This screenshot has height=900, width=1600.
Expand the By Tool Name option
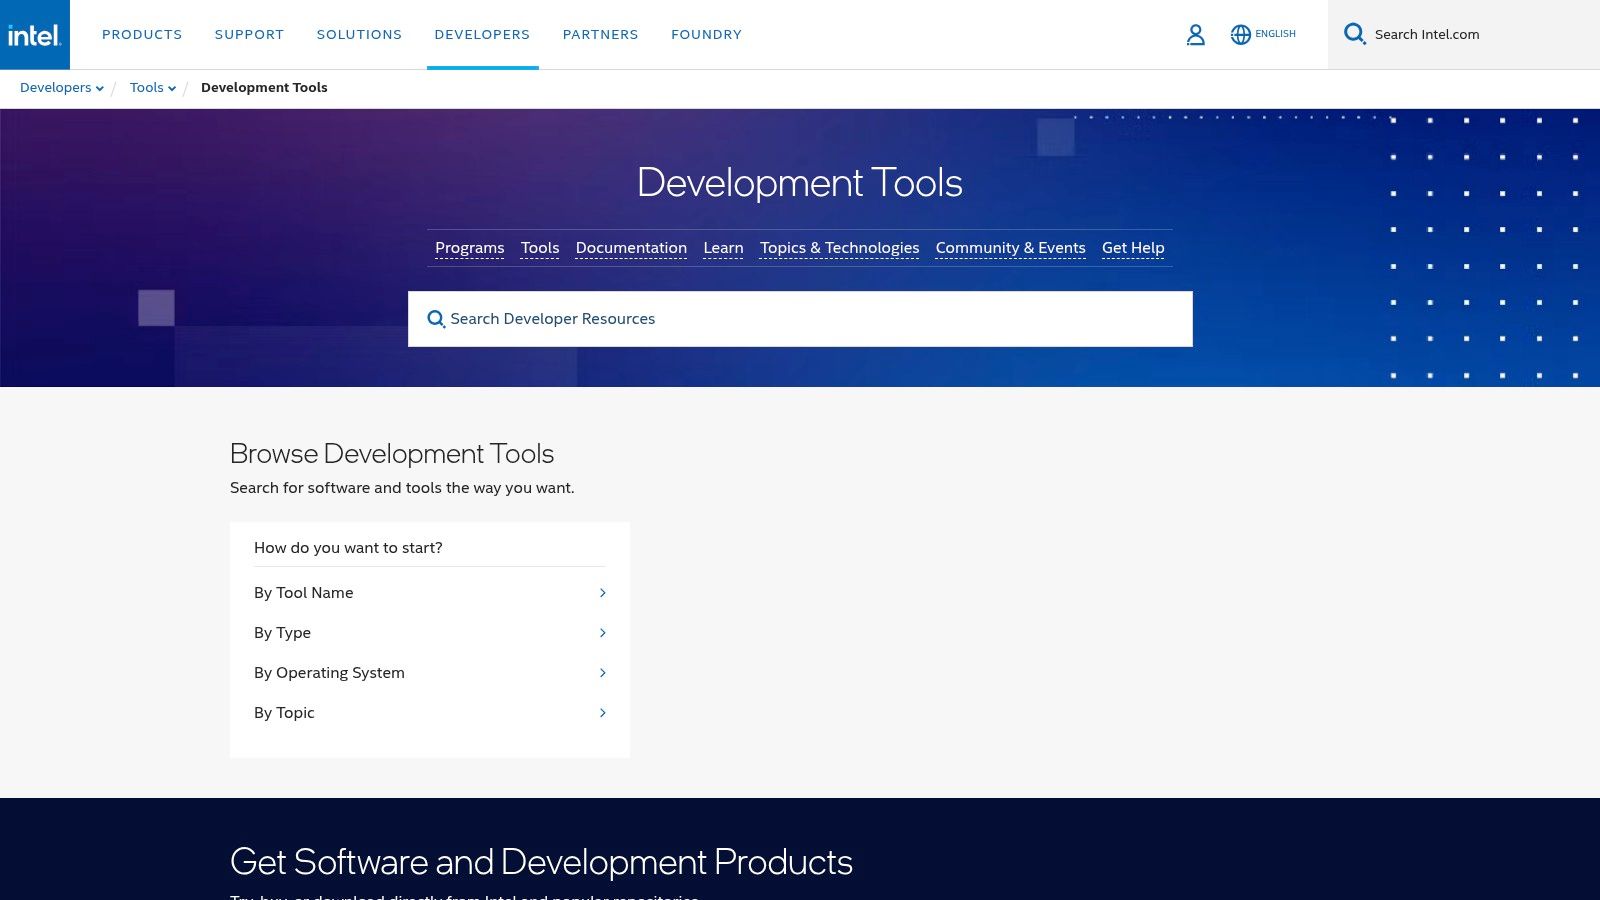click(430, 593)
